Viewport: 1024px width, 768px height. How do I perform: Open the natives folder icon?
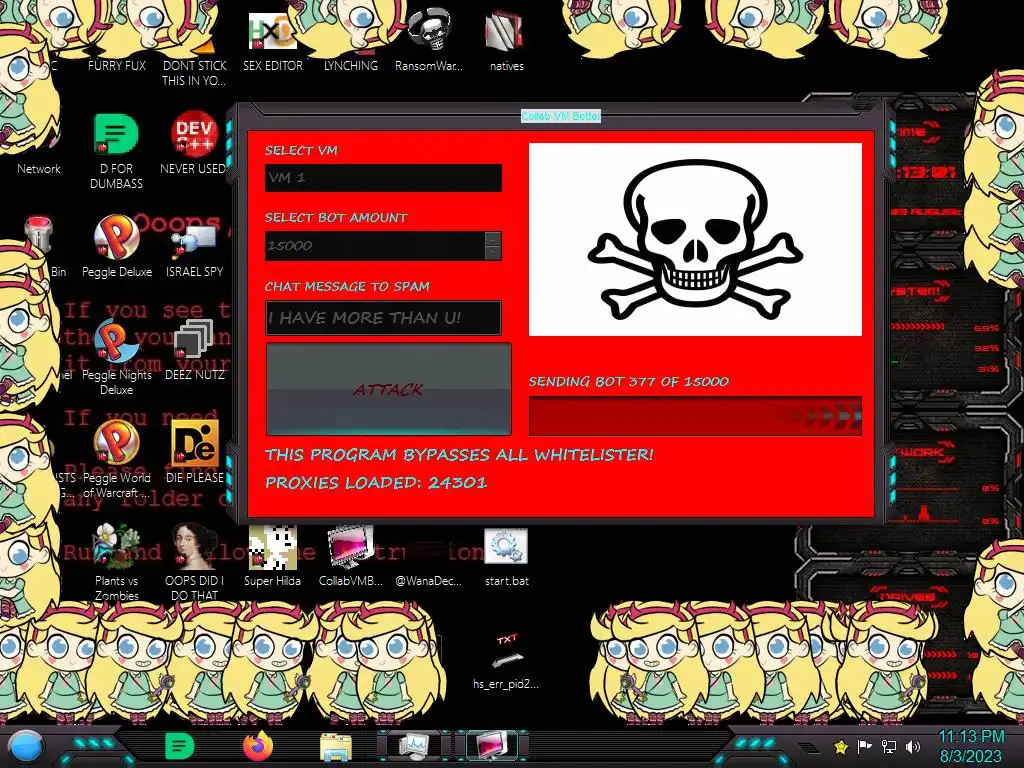(505, 31)
